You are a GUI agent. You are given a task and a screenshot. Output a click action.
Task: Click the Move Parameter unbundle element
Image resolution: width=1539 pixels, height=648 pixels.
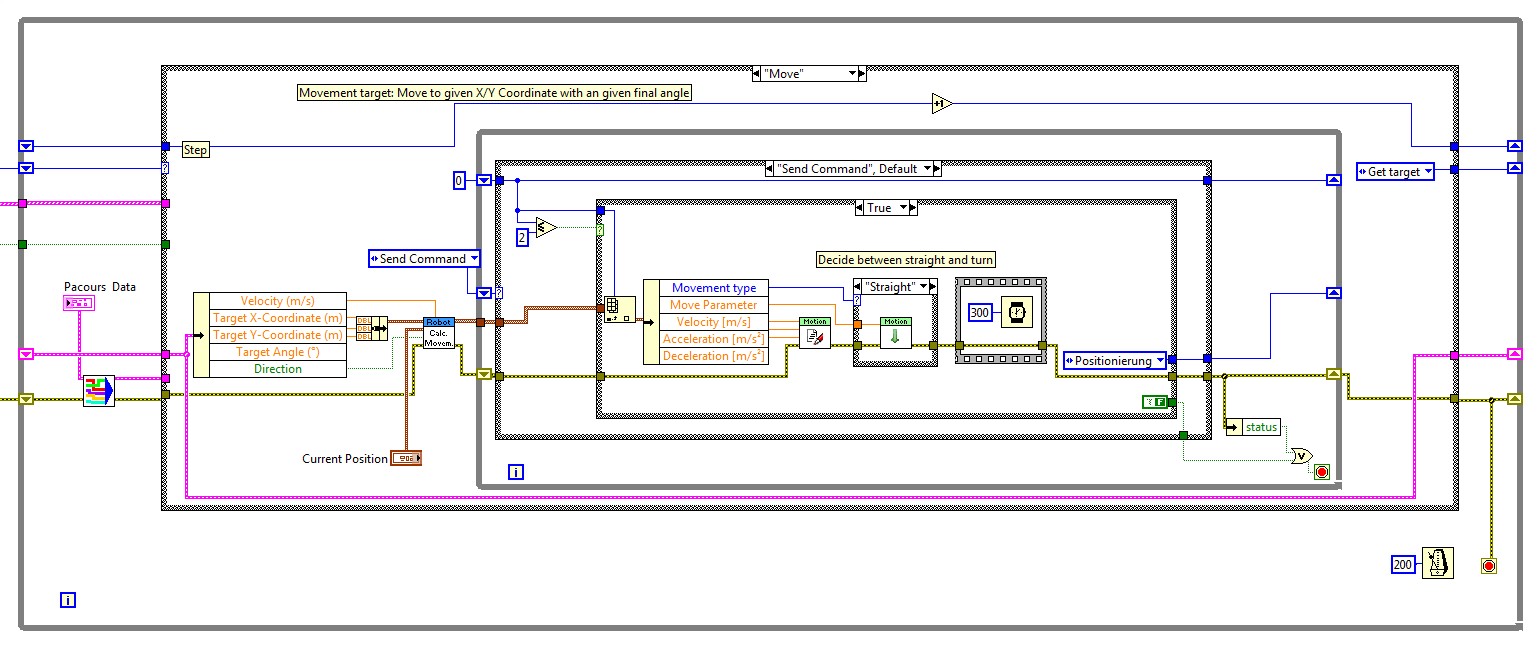pos(714,305)
